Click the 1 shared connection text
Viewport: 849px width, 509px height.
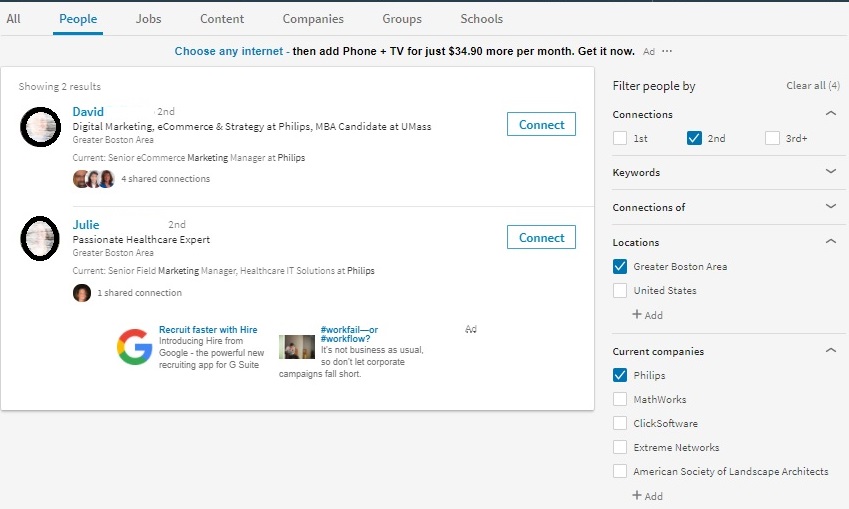point(140,293)
